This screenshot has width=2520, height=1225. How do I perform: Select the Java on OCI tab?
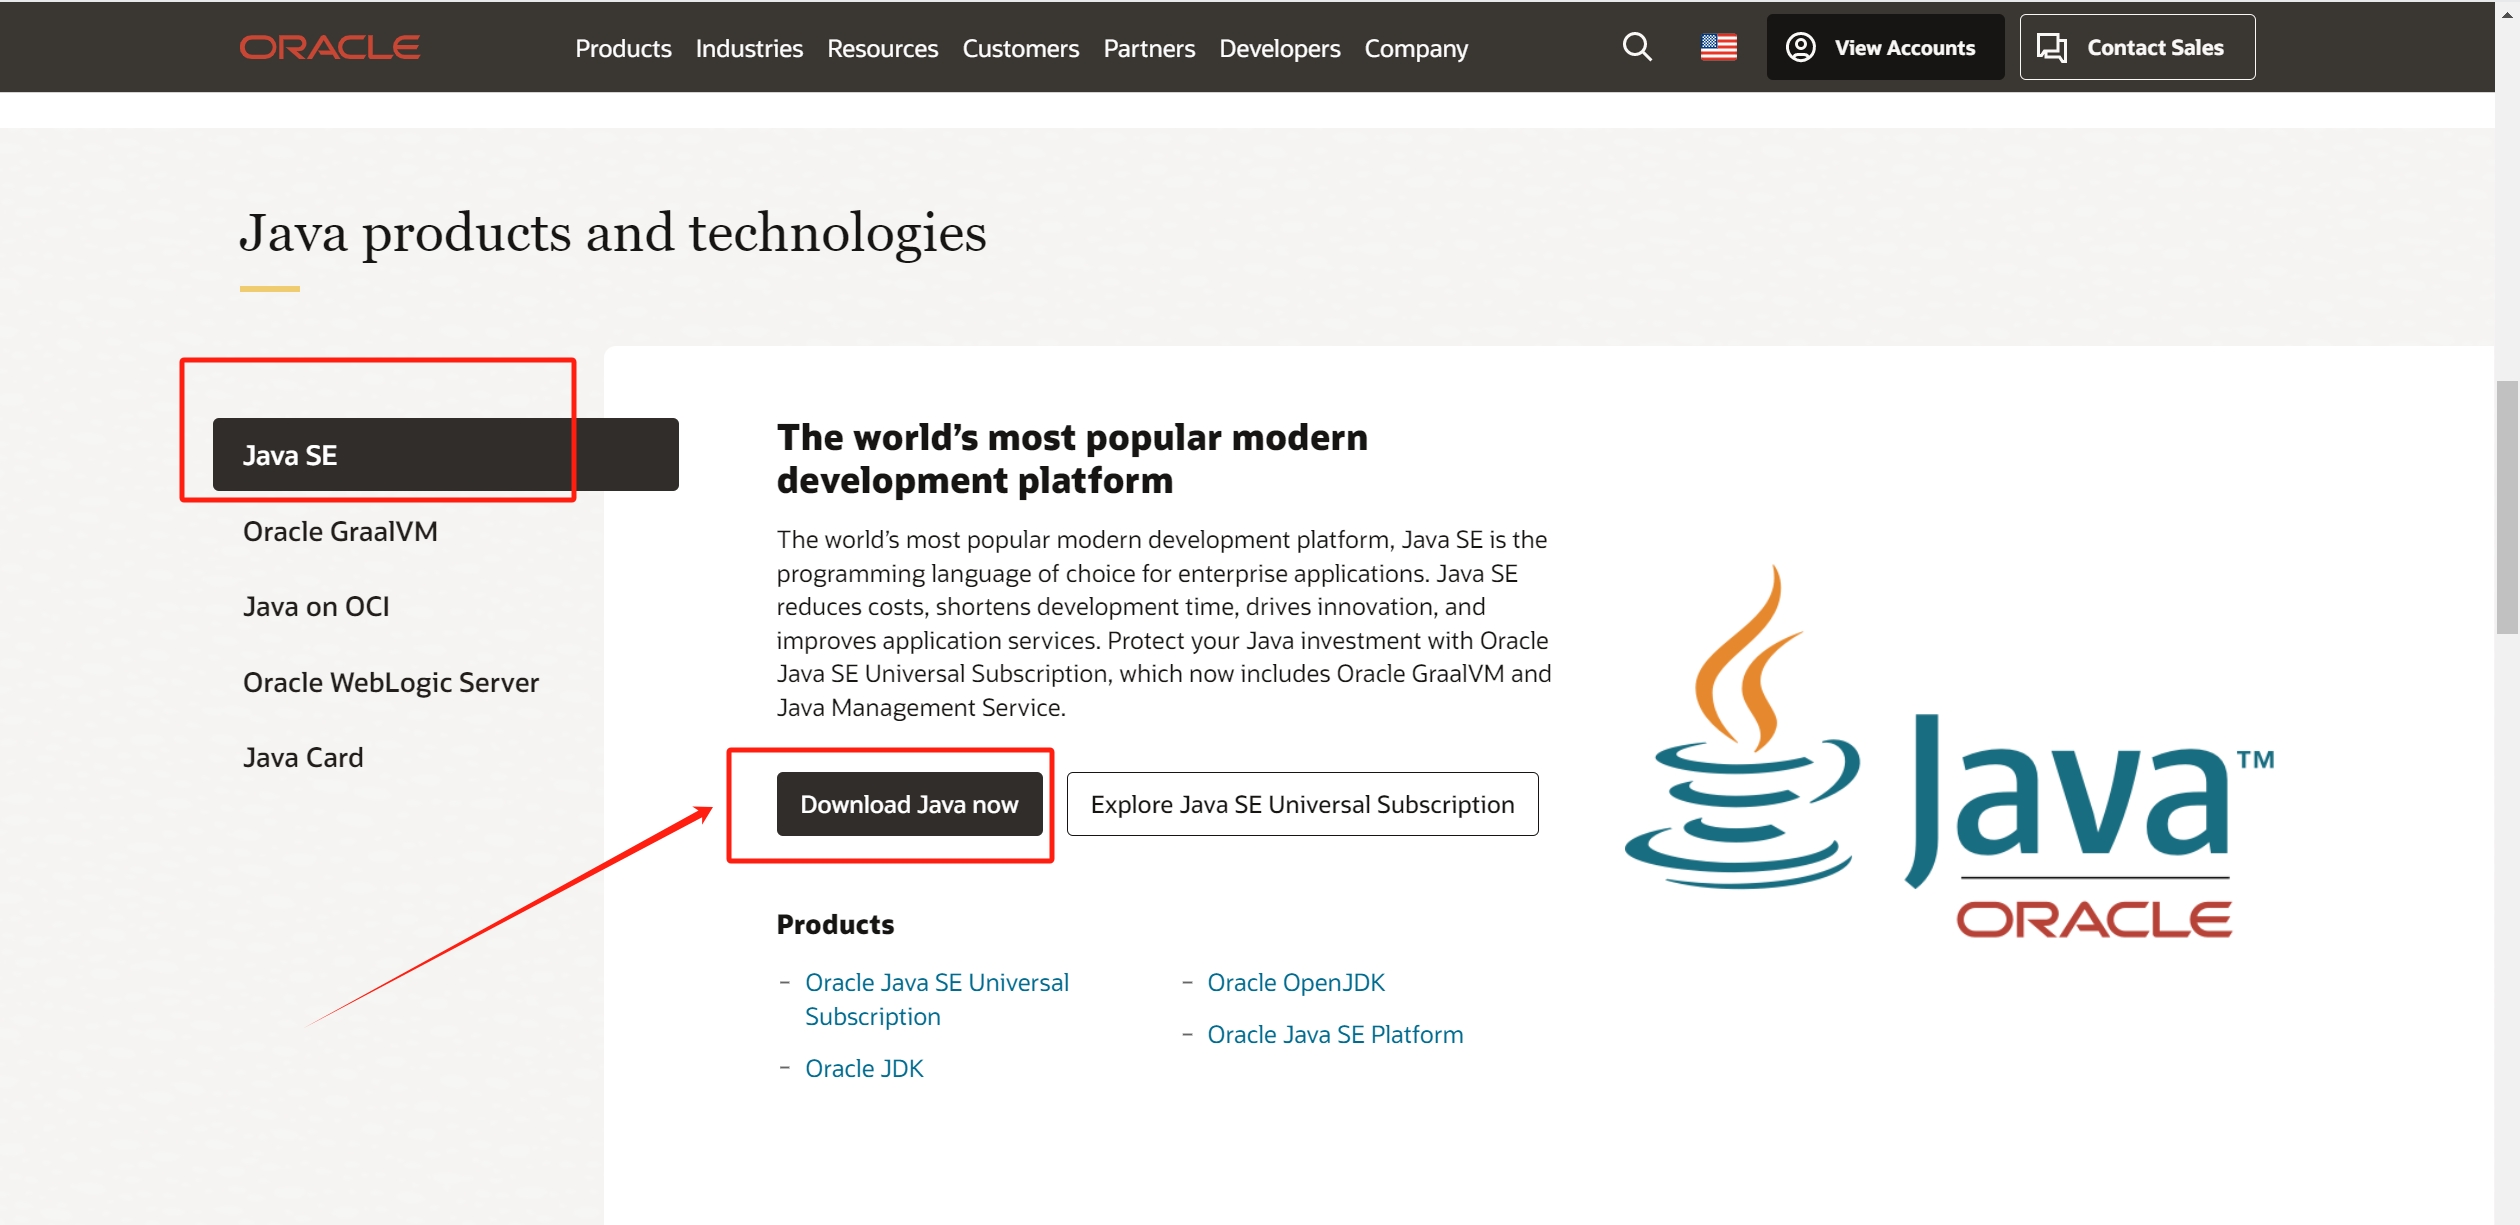(316, 607)
